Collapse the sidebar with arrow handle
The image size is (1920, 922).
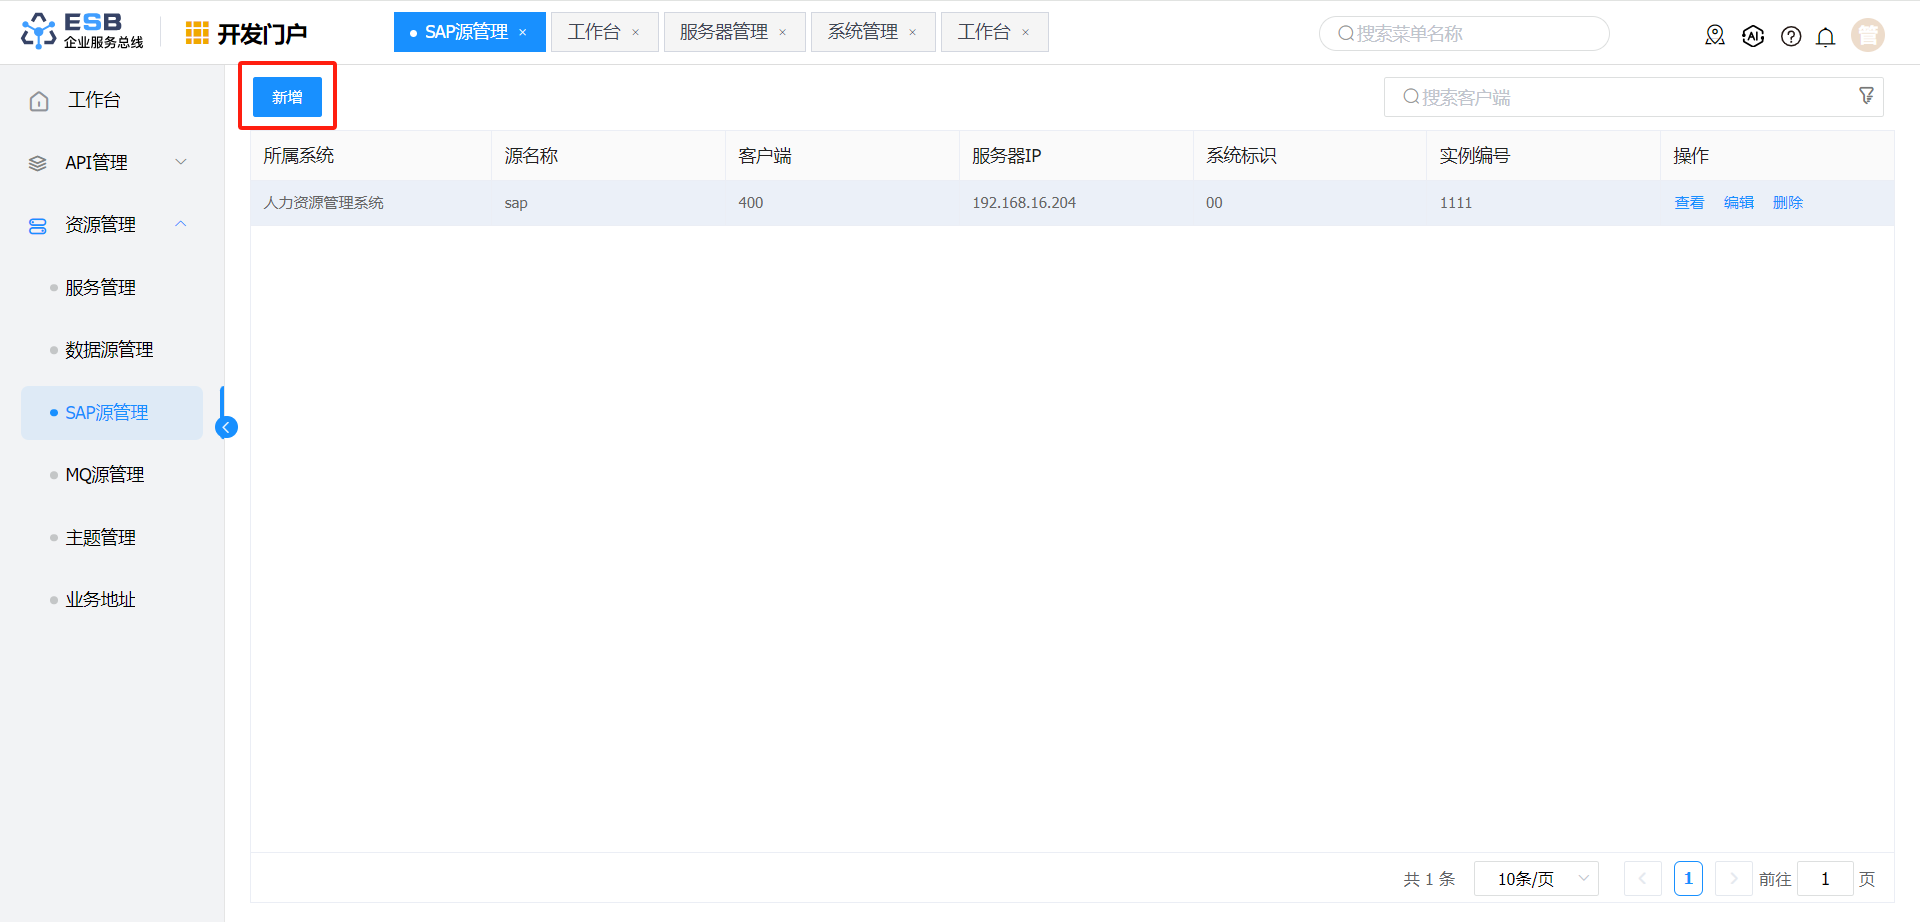(x=227, y=428)
